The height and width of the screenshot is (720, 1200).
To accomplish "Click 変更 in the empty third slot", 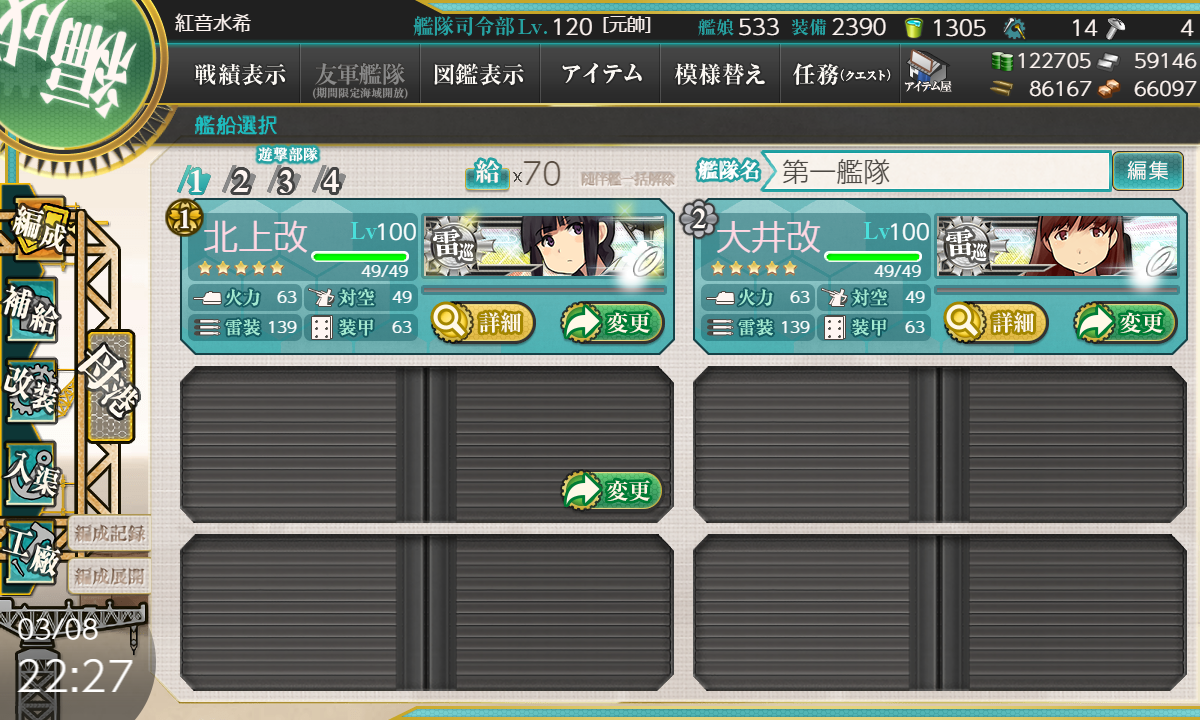I will (613, 490).
